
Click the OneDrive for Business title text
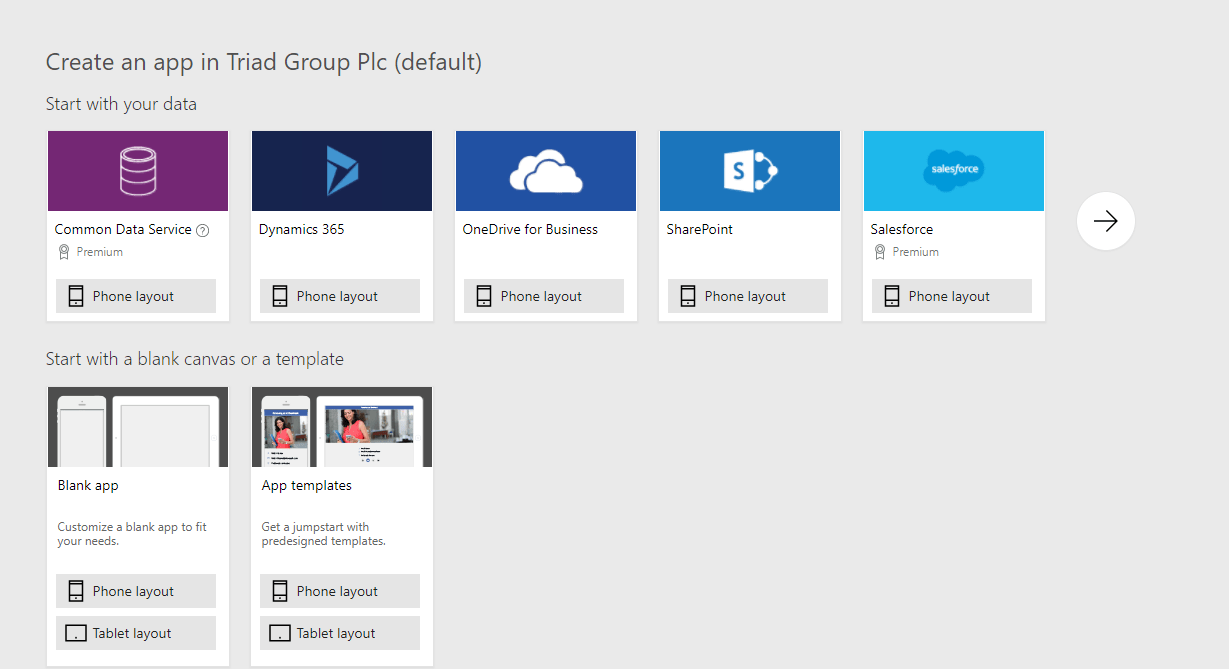(x=530, y=229)
